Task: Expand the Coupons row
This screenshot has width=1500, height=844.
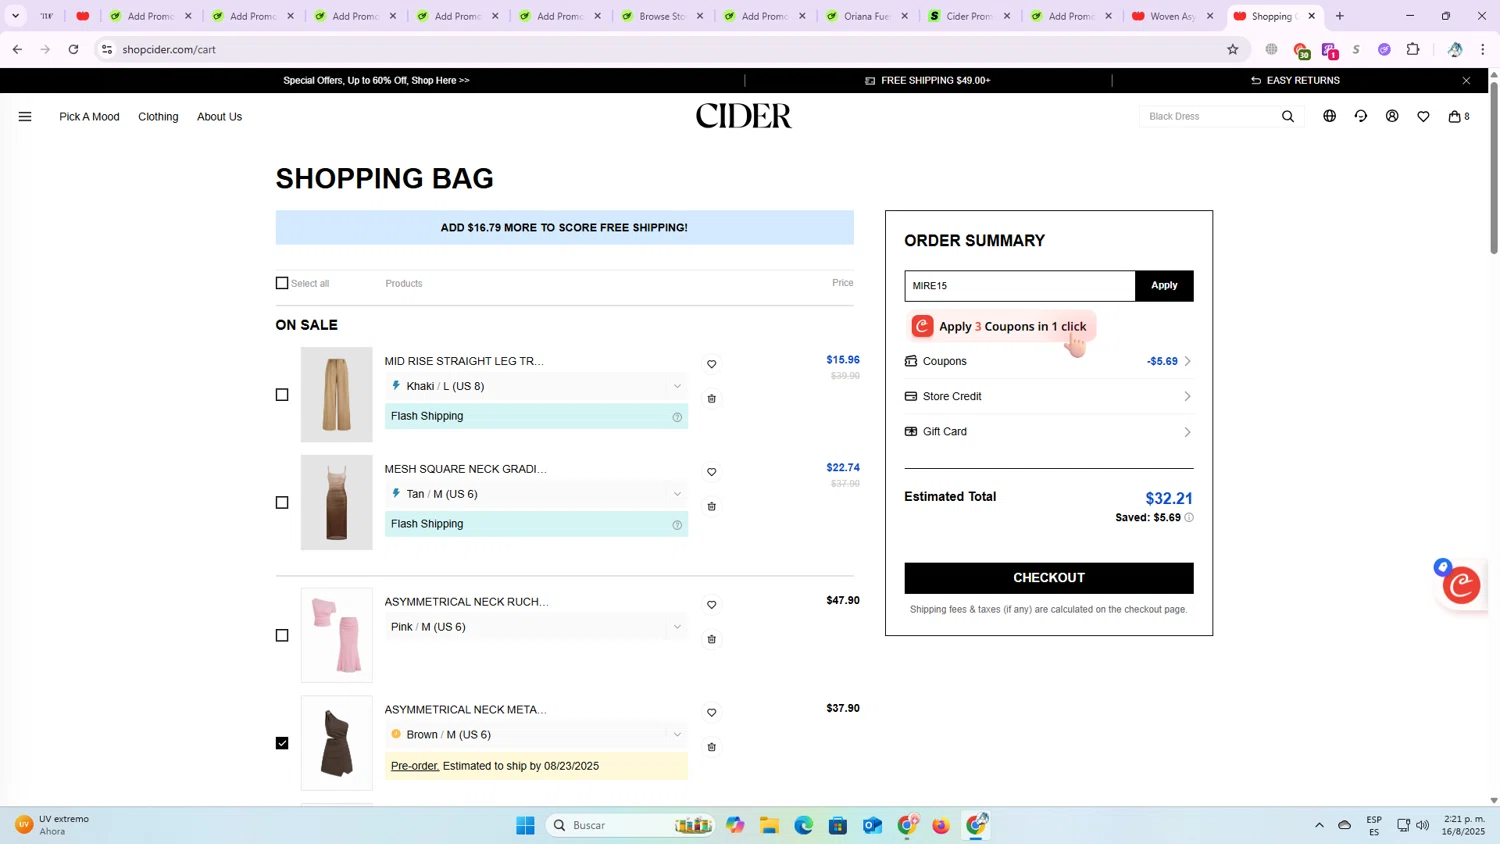Action: tap(1049, 361)
